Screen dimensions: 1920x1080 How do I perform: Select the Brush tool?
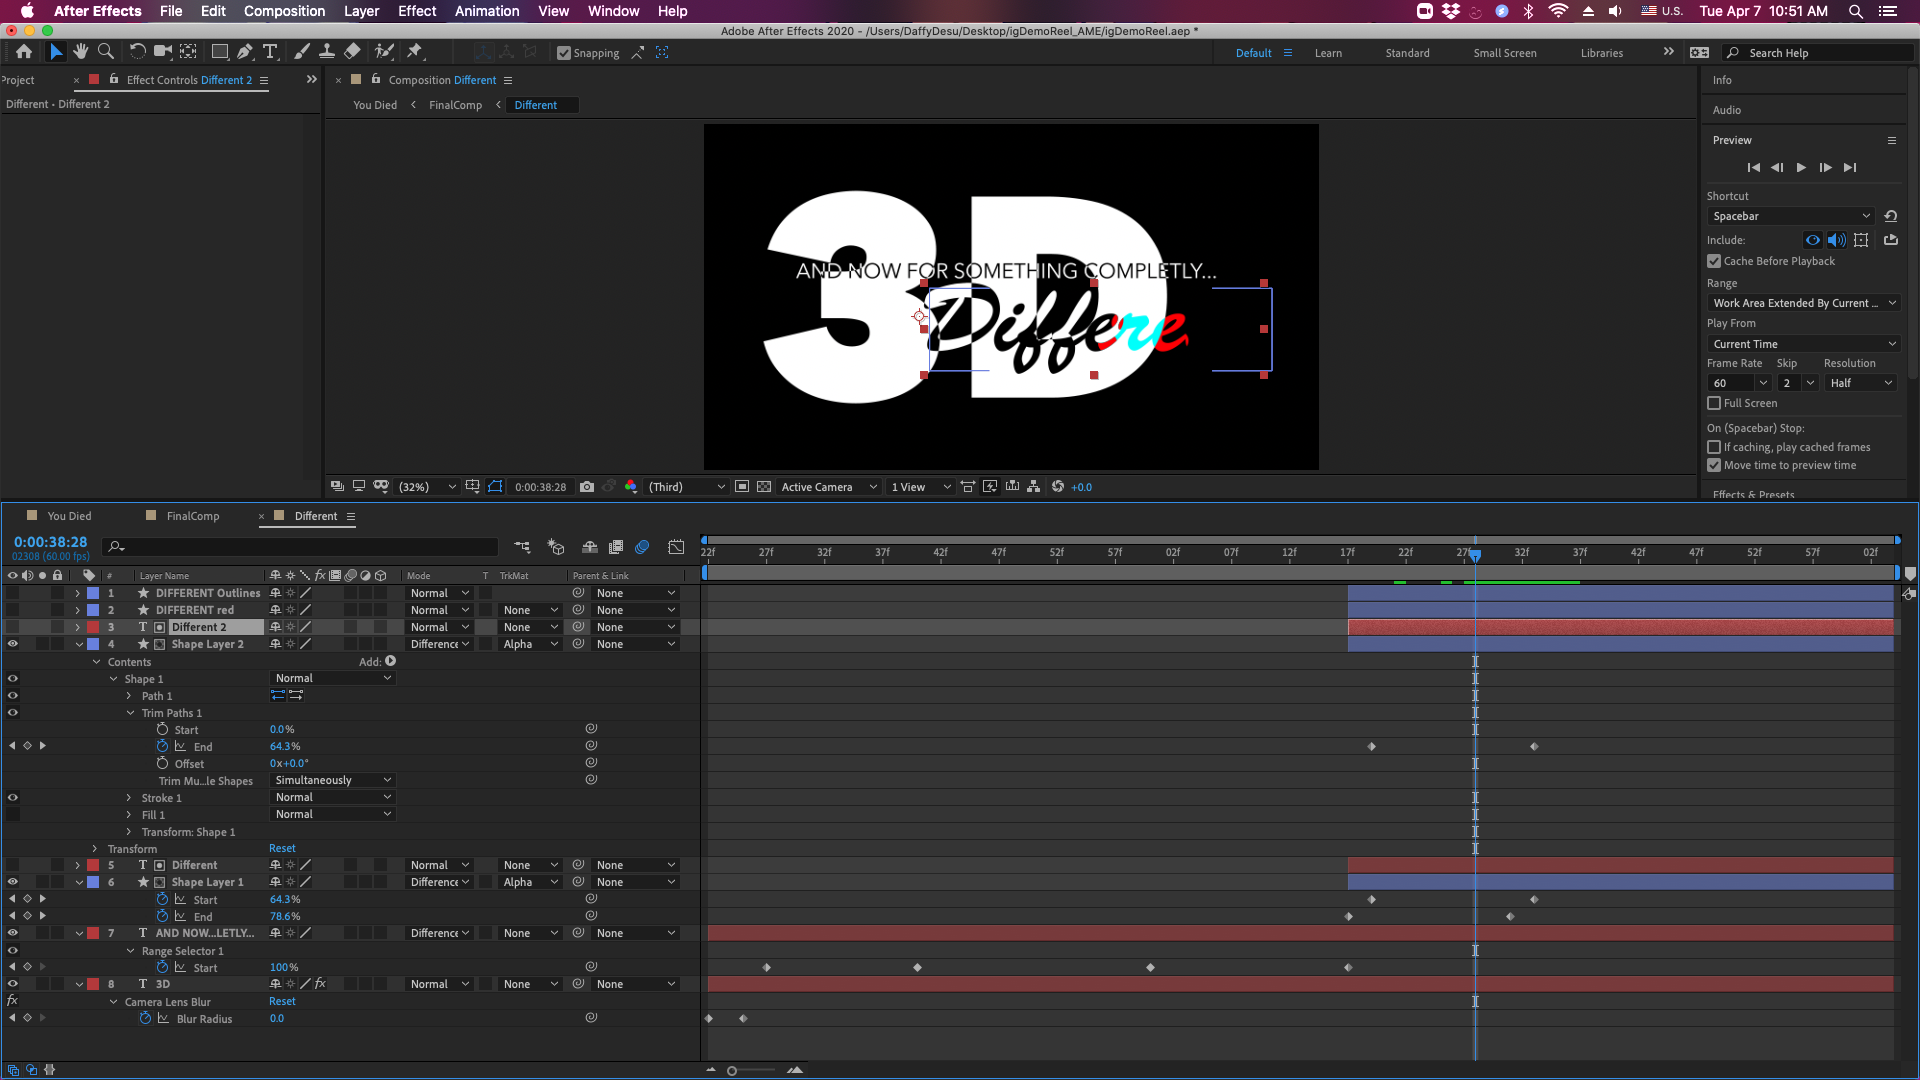click(x=302, y=52)
